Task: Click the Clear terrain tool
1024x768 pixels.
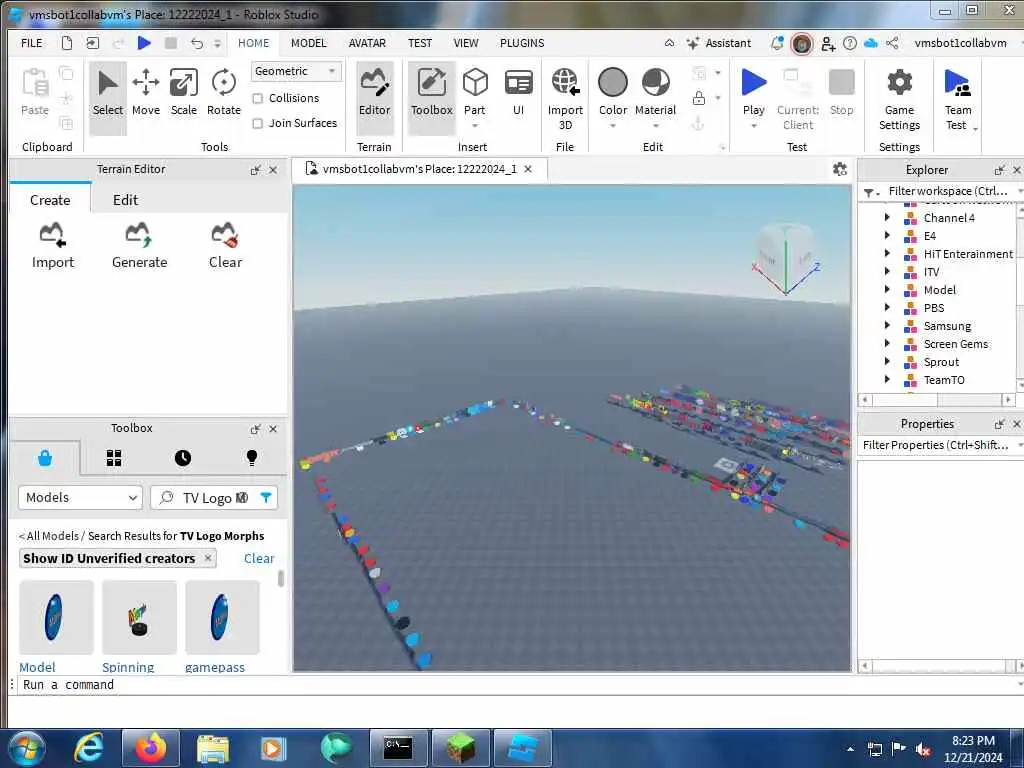Action: [225, 246]
